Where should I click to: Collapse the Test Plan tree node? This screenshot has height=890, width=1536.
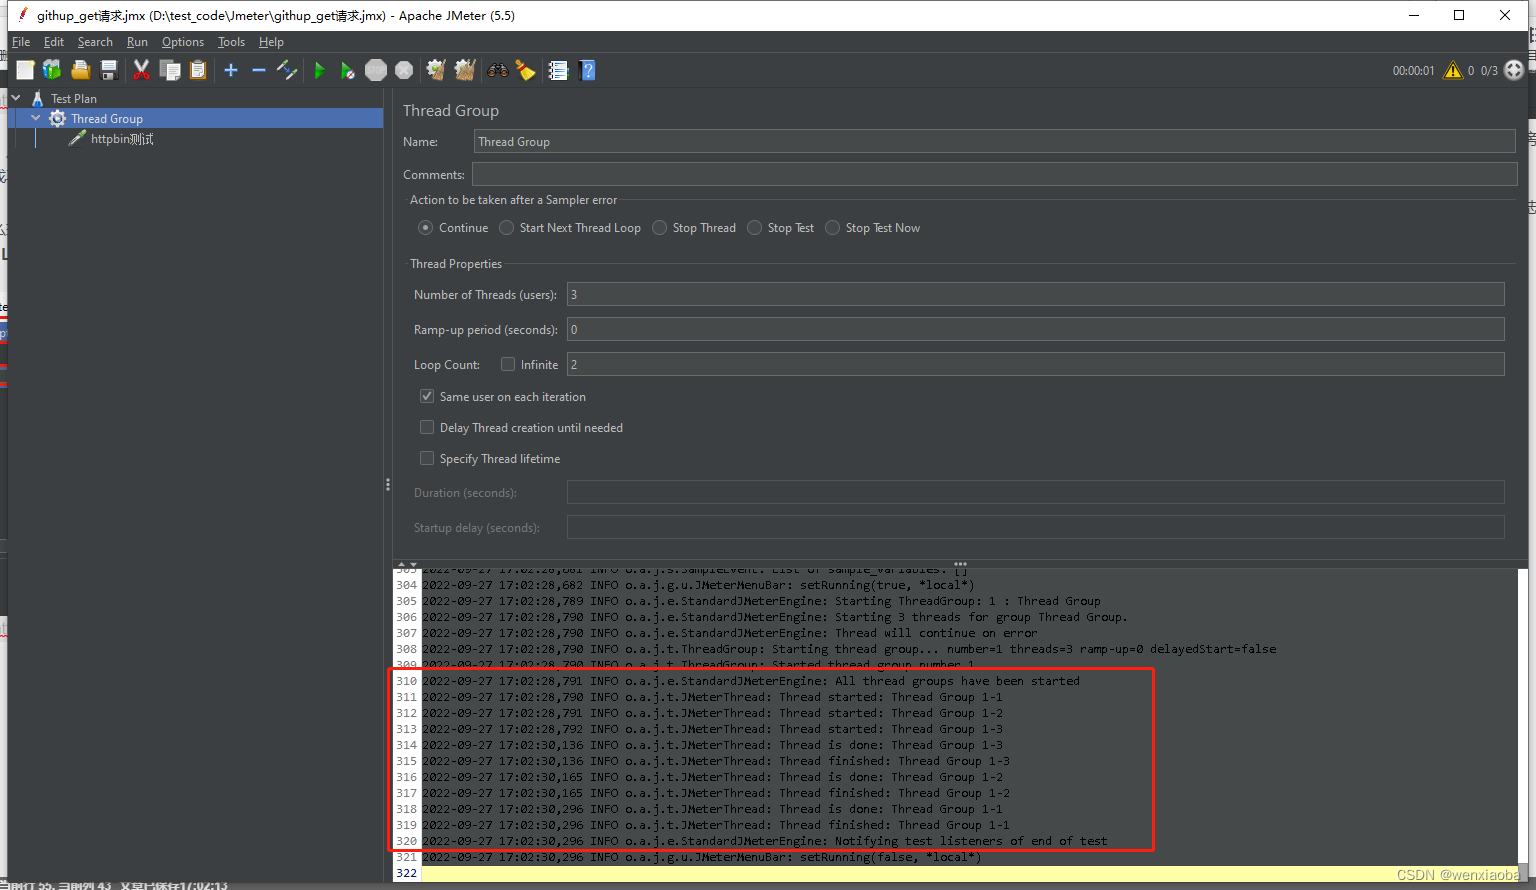tap(15, 98)
